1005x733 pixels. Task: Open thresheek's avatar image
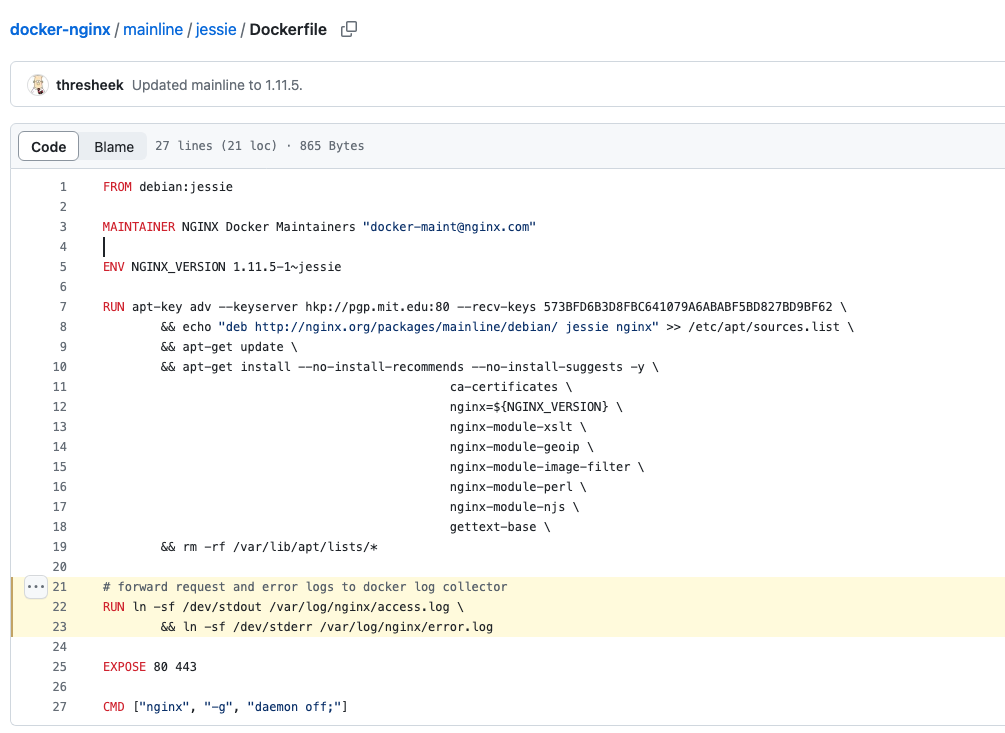tap(38, 85)
